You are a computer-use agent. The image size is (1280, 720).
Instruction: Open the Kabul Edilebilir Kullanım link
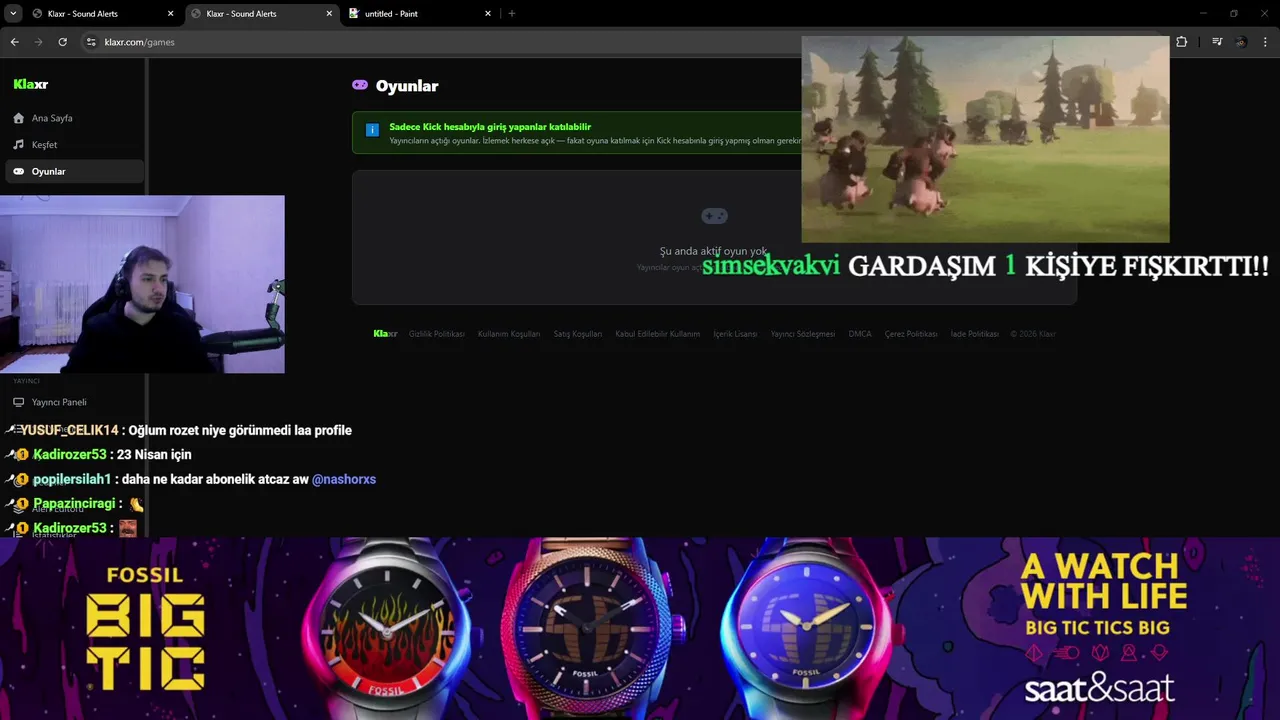[658, 334]
